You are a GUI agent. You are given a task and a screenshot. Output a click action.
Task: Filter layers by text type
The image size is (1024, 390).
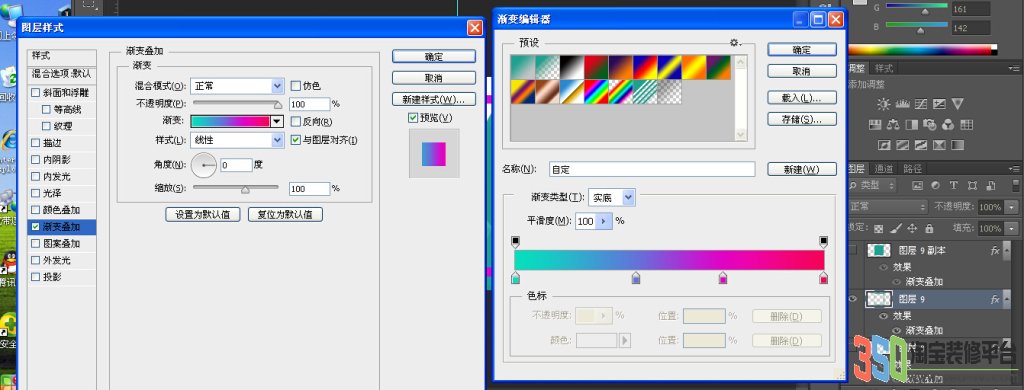pyautogui.click(x=953, y=186)
